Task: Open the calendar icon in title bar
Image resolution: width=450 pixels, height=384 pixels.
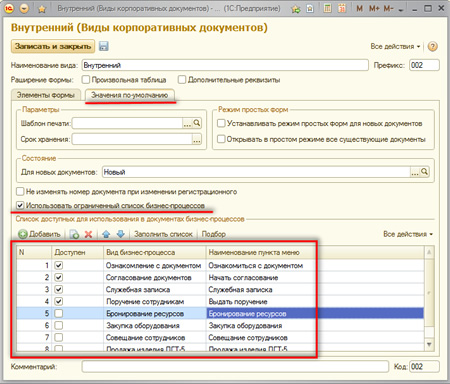Action: (x=342, y=9)
